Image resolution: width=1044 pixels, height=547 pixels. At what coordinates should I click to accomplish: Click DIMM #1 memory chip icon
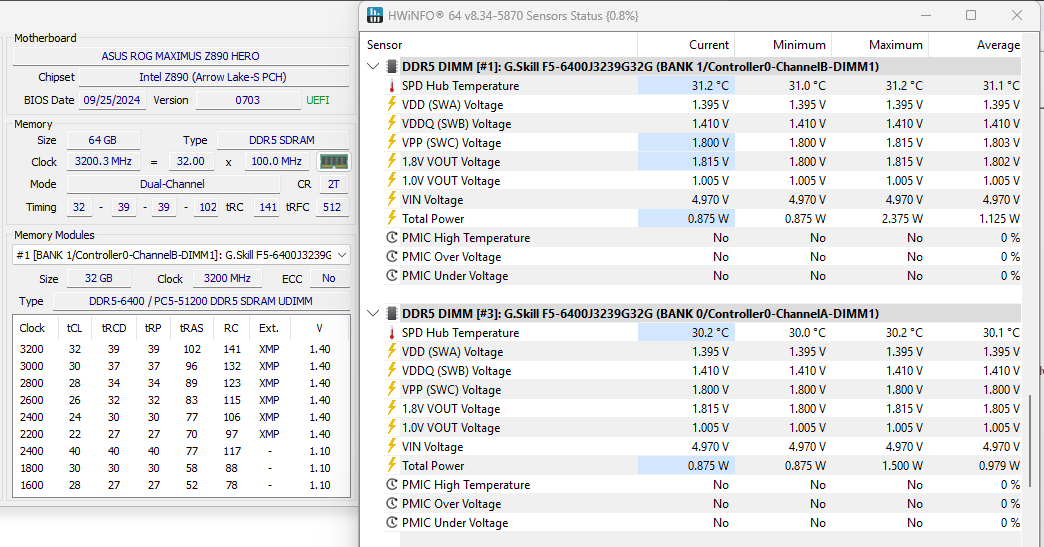point(392,67)
